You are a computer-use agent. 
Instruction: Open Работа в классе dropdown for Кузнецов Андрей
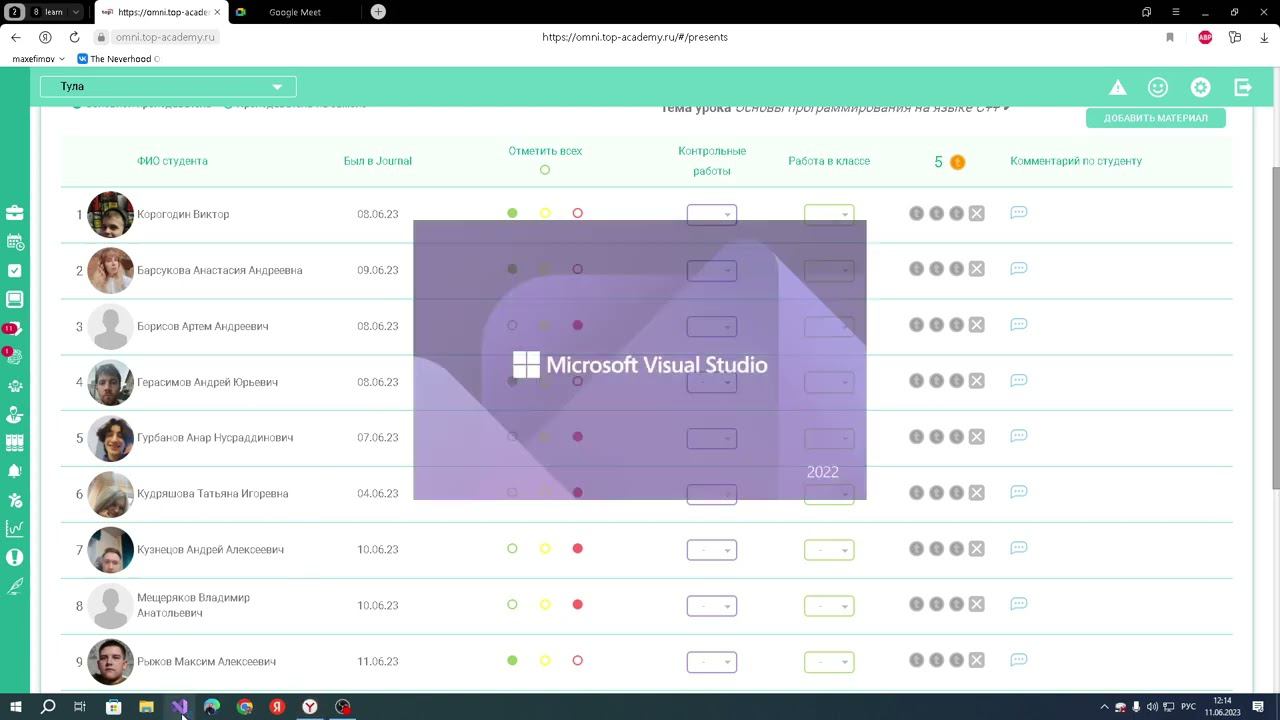point(829,550)
